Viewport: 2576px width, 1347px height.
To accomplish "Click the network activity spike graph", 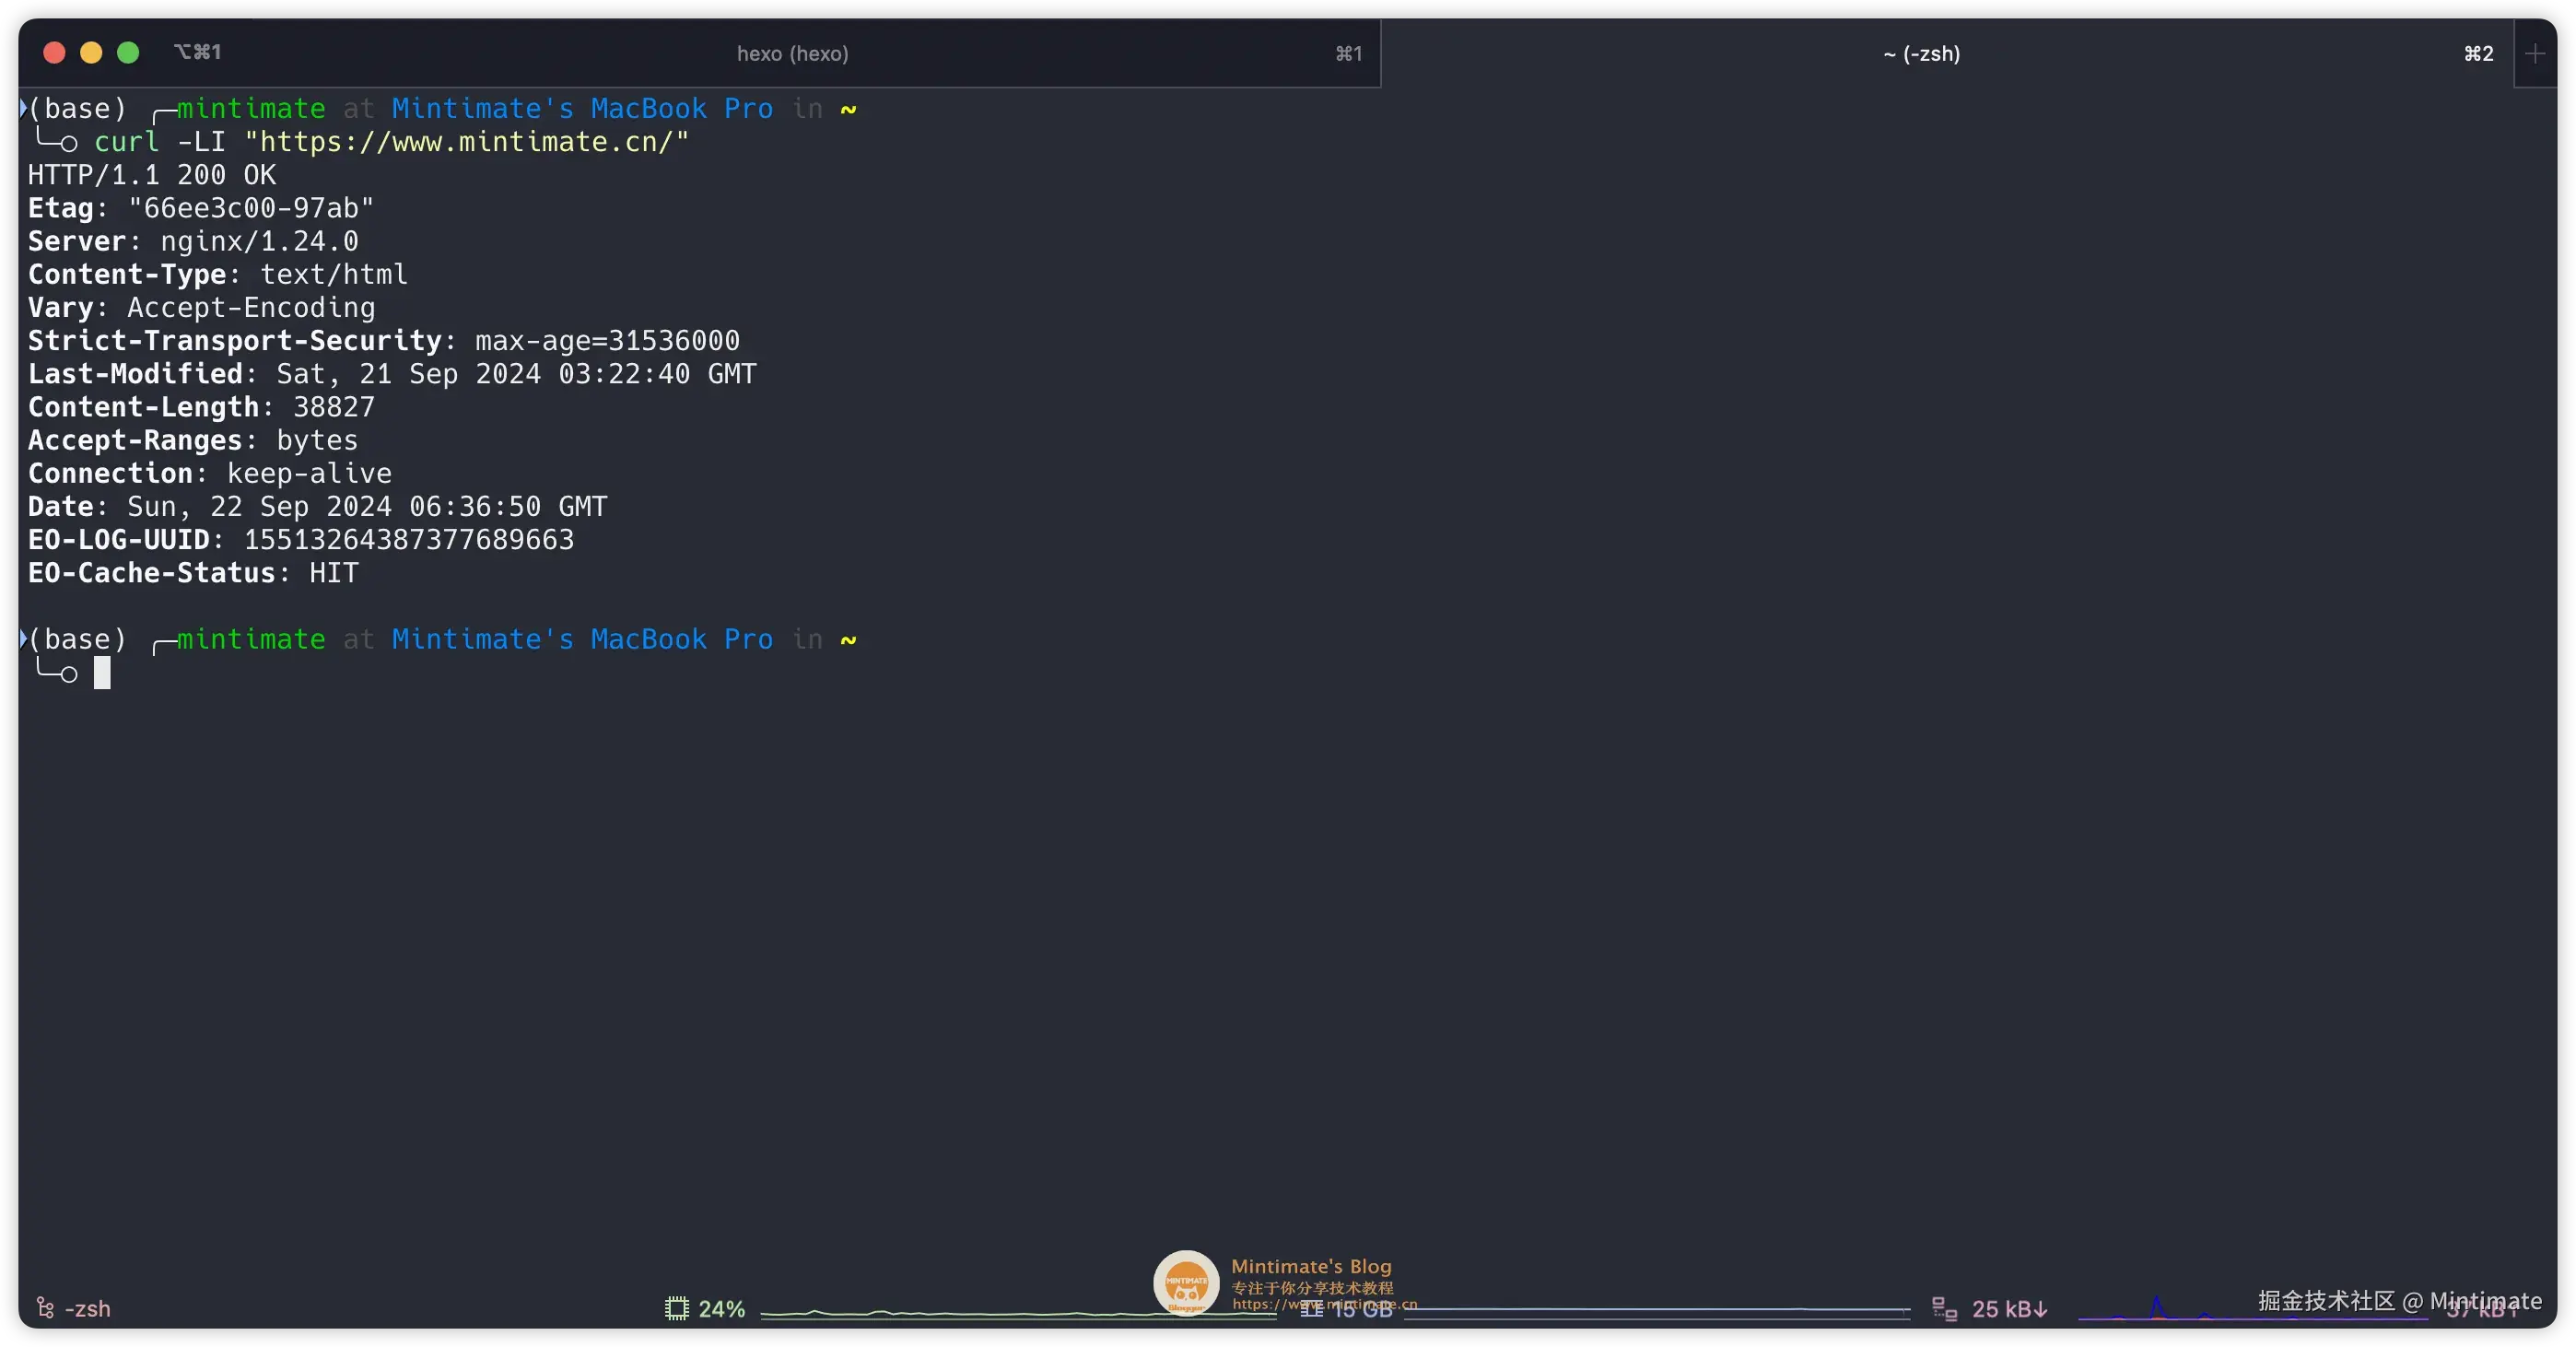I will [2157, 1309].
